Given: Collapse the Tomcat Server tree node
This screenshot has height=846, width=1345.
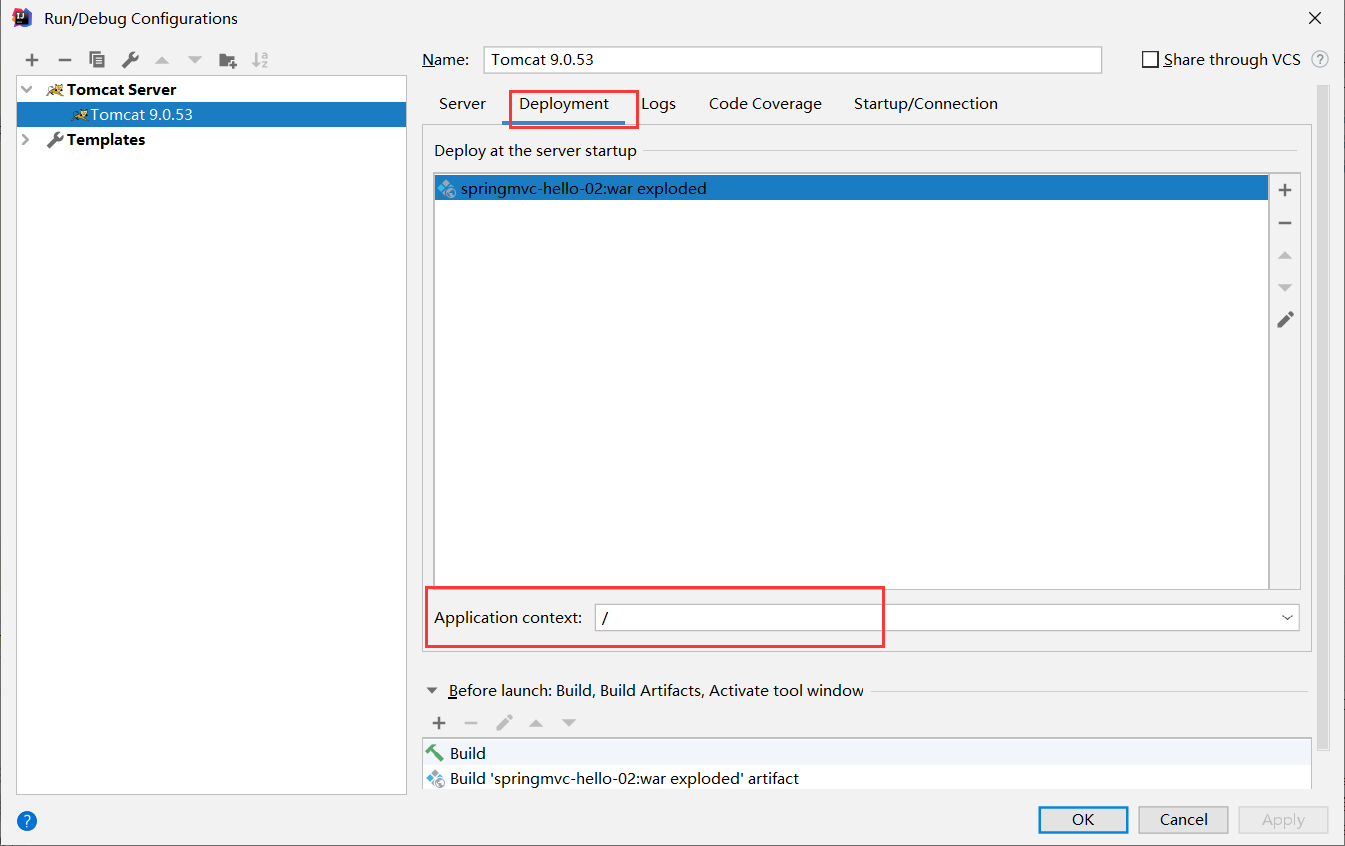Looking at the screenshot, I should (x=27, y=90).
